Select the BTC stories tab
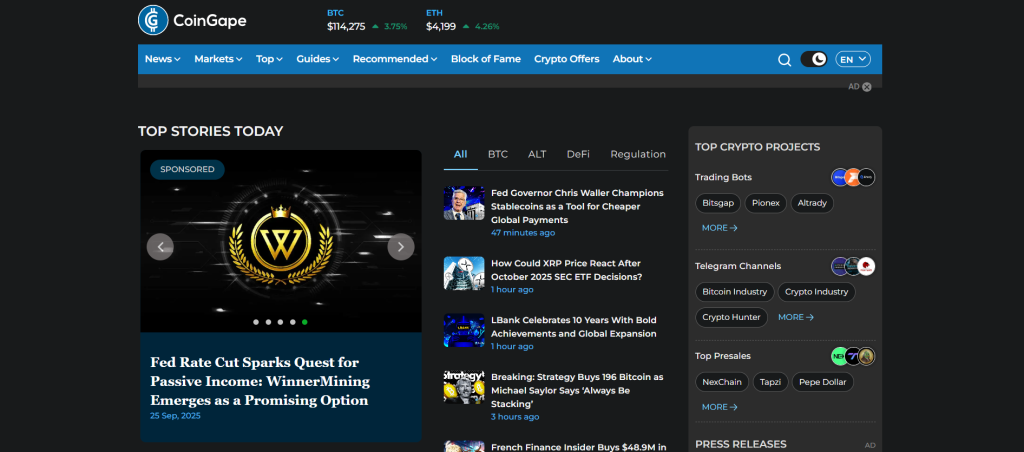1024x452 pixels. tap(498, 155)
